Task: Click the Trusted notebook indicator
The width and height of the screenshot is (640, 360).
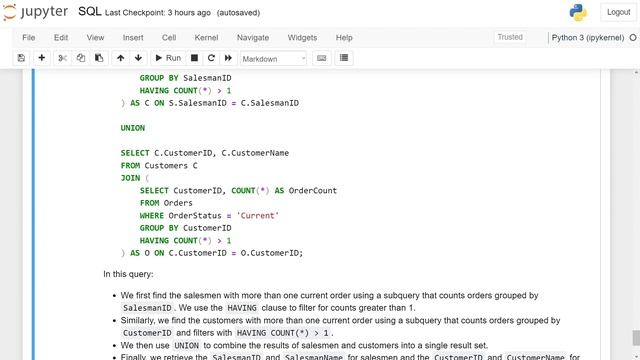Action: point(510,37)
